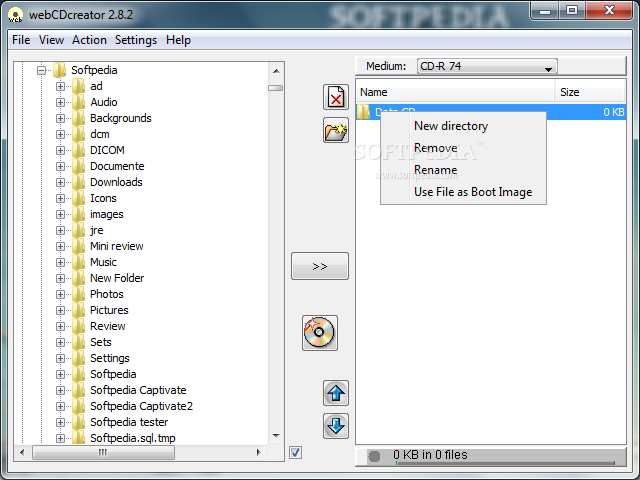Image resolution: width=640 pixels, height=480 pixels.
Task: Click the vertical scrollbar thumb in tree
Action: 276,88
